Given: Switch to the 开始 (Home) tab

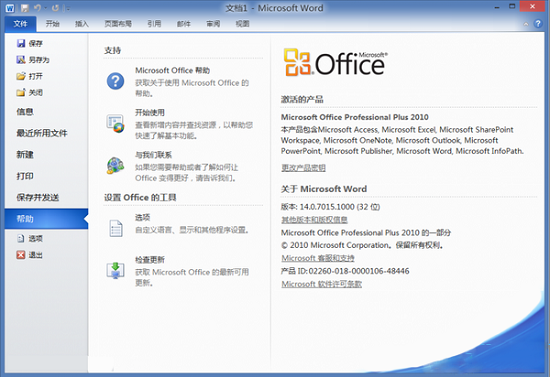Looking at the screenshot, I should point(53,23).
